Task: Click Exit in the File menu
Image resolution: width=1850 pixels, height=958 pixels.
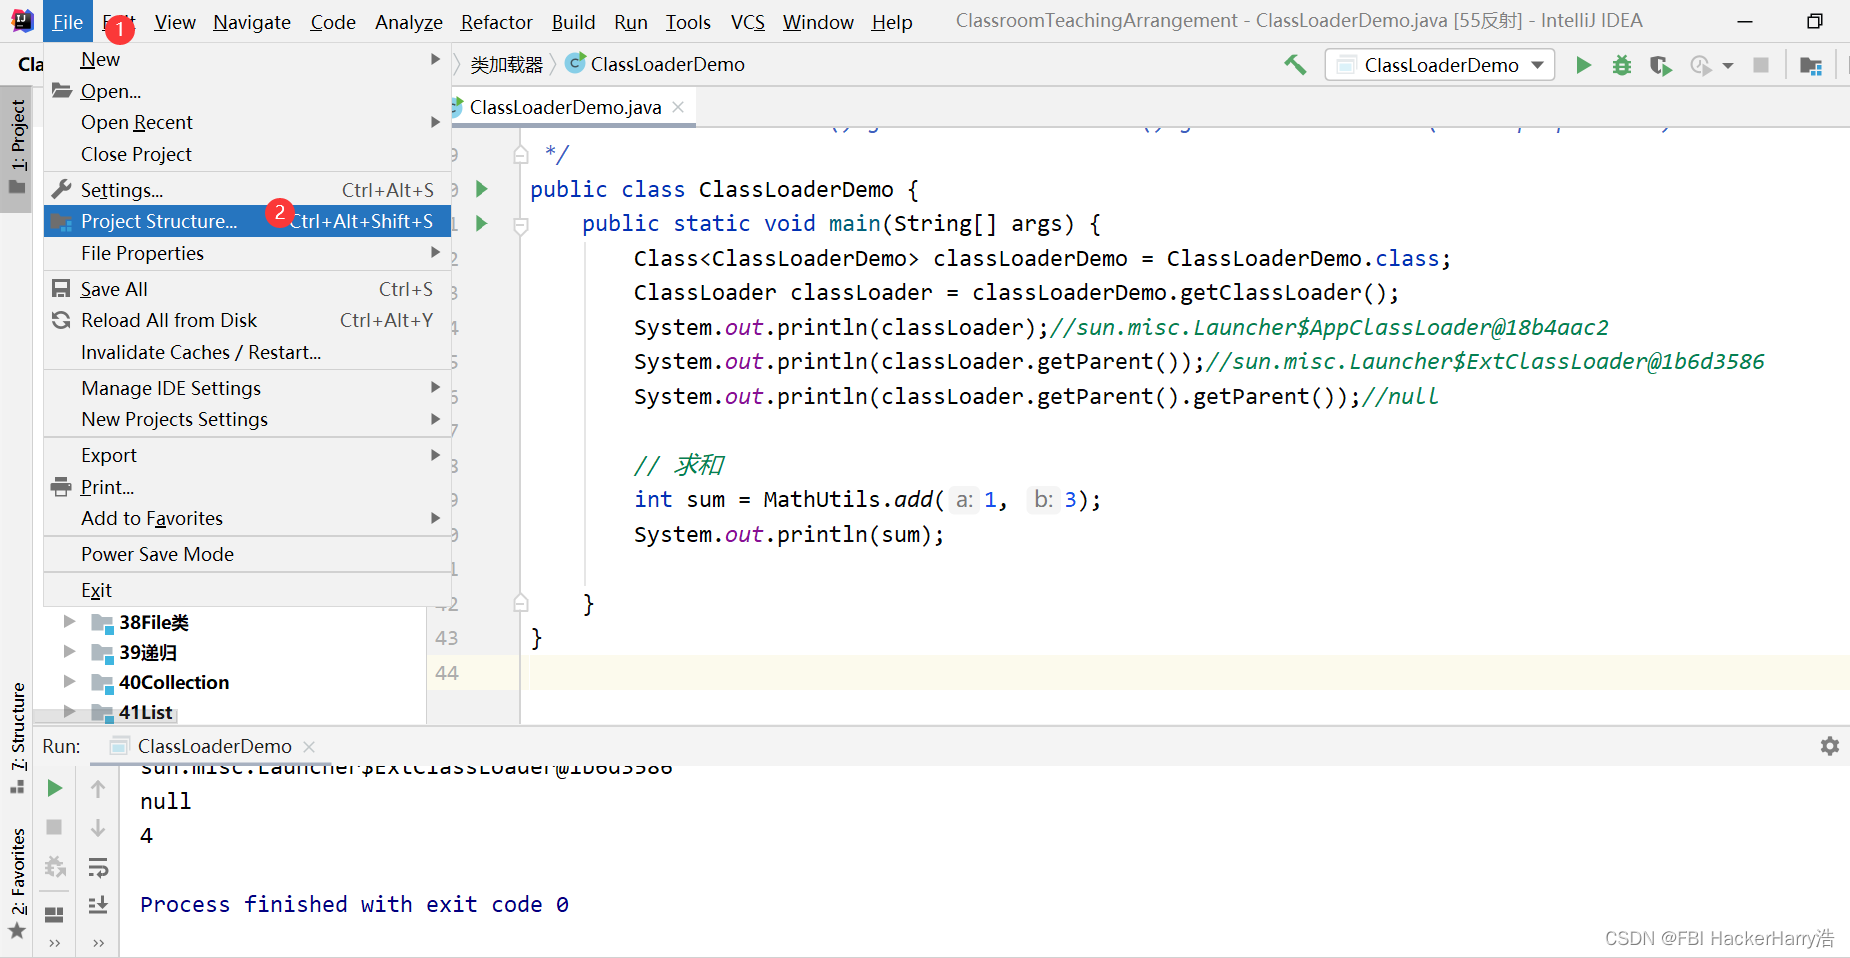Action: point(247,590)
